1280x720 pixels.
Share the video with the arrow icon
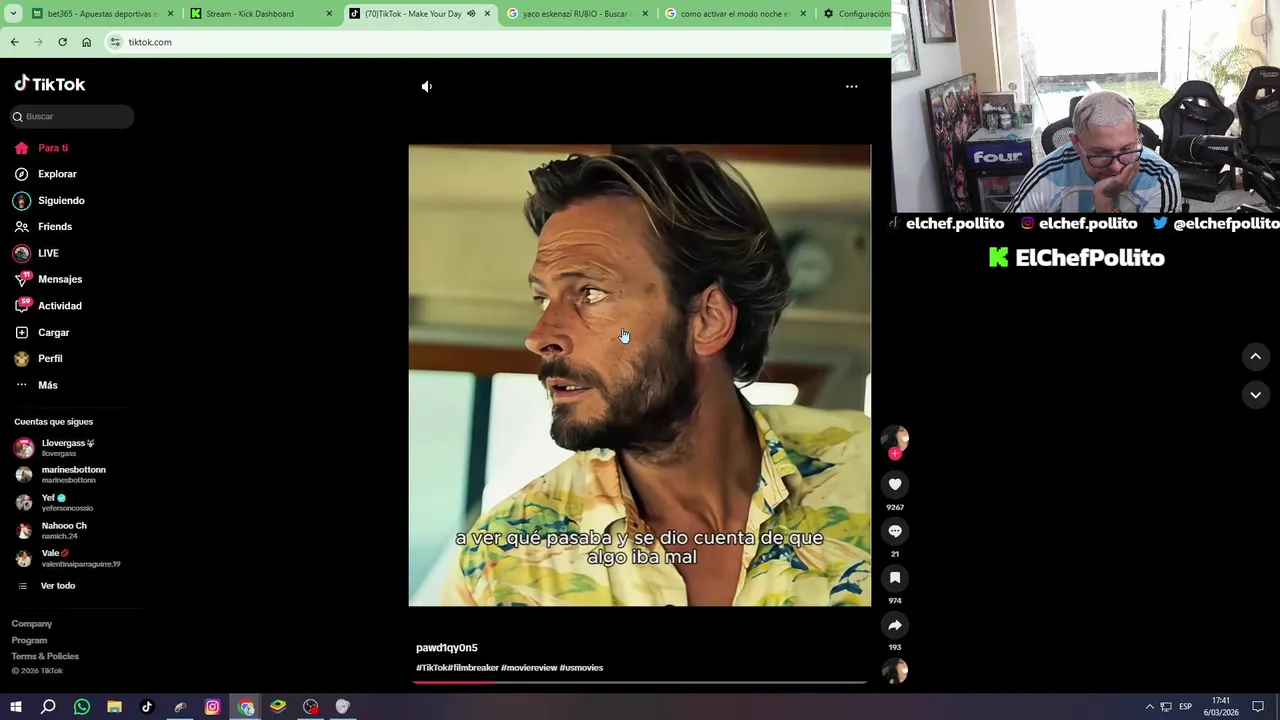[895, 625]
